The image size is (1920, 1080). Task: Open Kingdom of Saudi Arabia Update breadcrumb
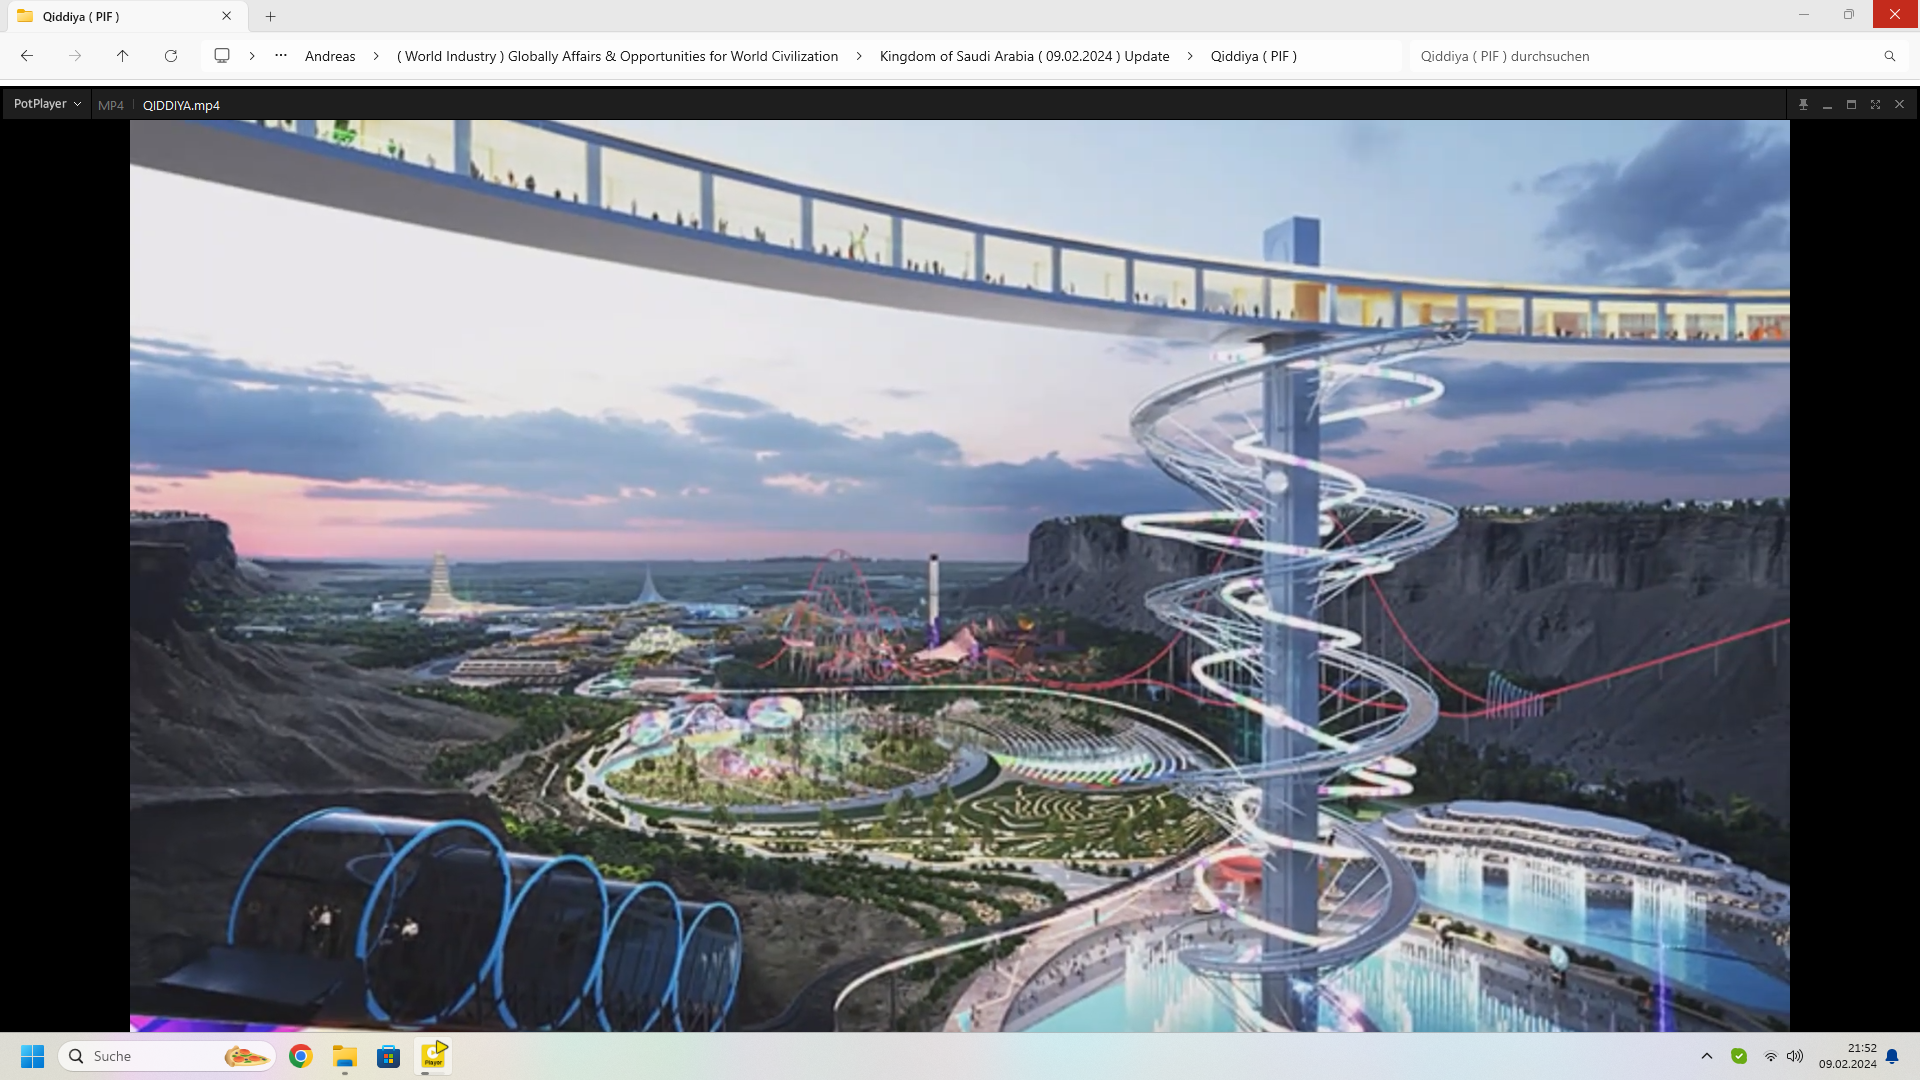click(1024, 56)
